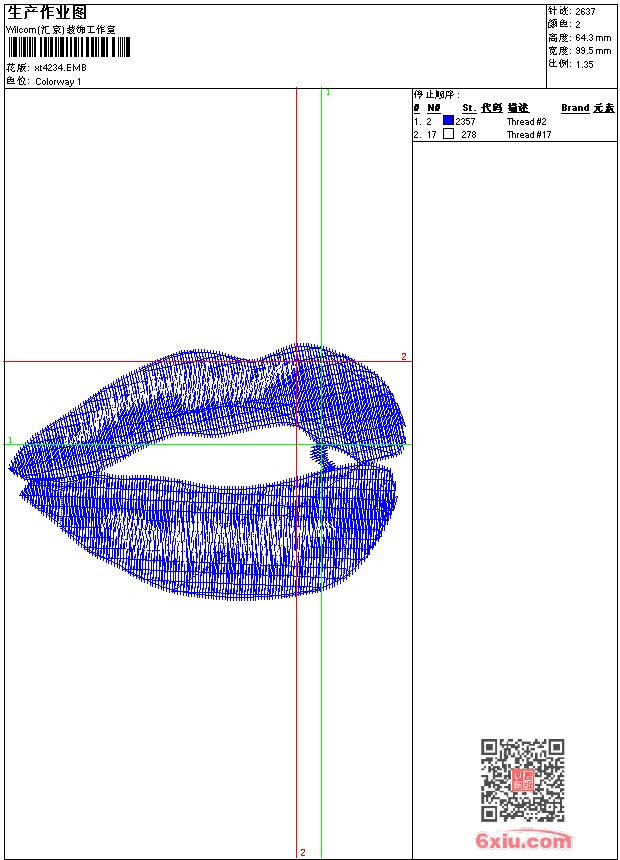Click the blue swatch for Thread #2
The height and width of the screenshot is (860, 620).
(x=448, y=121)
